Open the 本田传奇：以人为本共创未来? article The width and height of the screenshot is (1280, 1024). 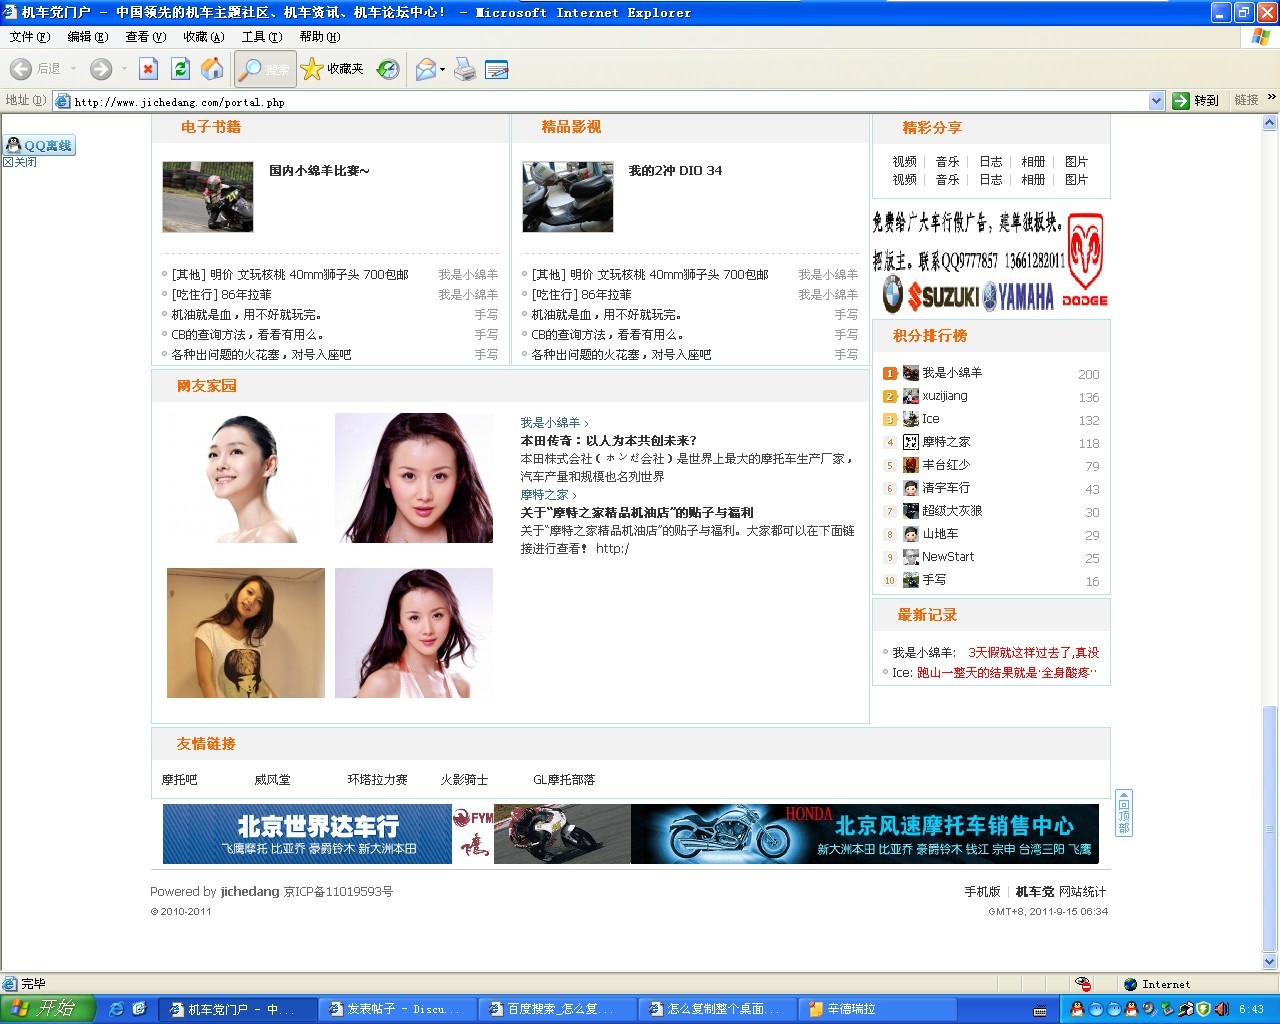coord(608,441)
